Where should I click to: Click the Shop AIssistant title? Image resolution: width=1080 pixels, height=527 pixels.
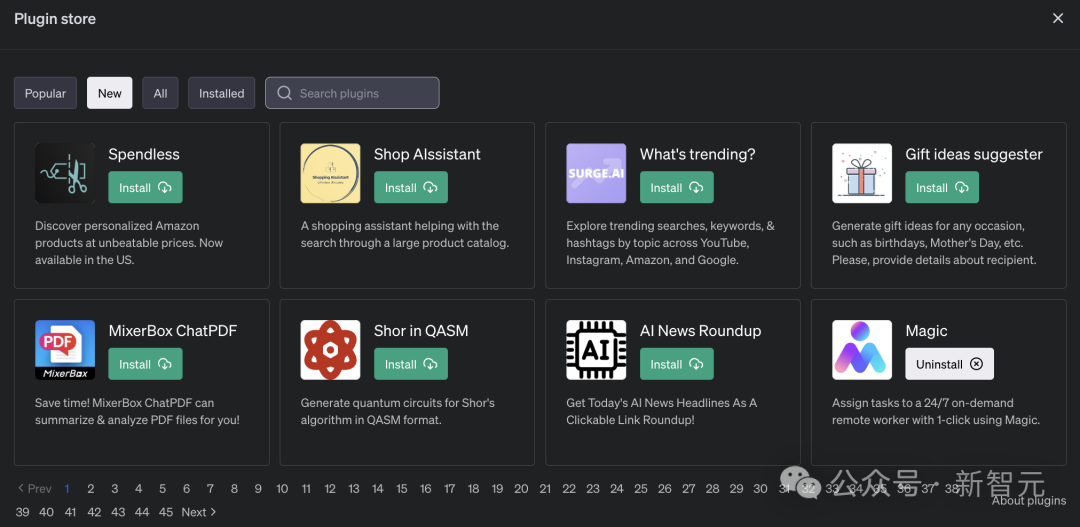427,154
